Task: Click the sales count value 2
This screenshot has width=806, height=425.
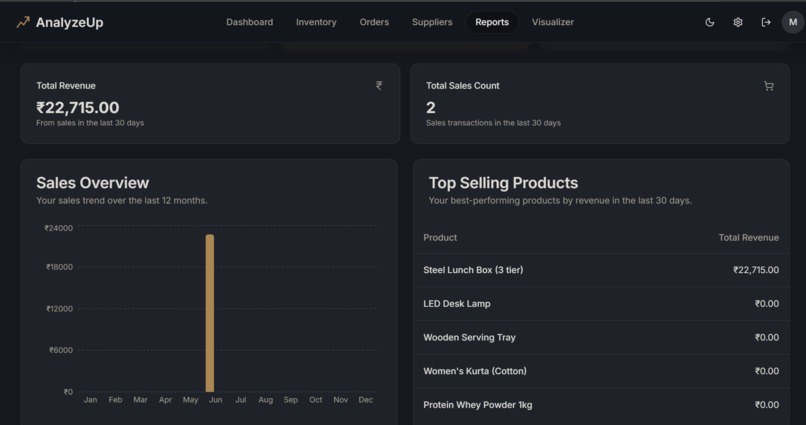Action: click(431, 107)
